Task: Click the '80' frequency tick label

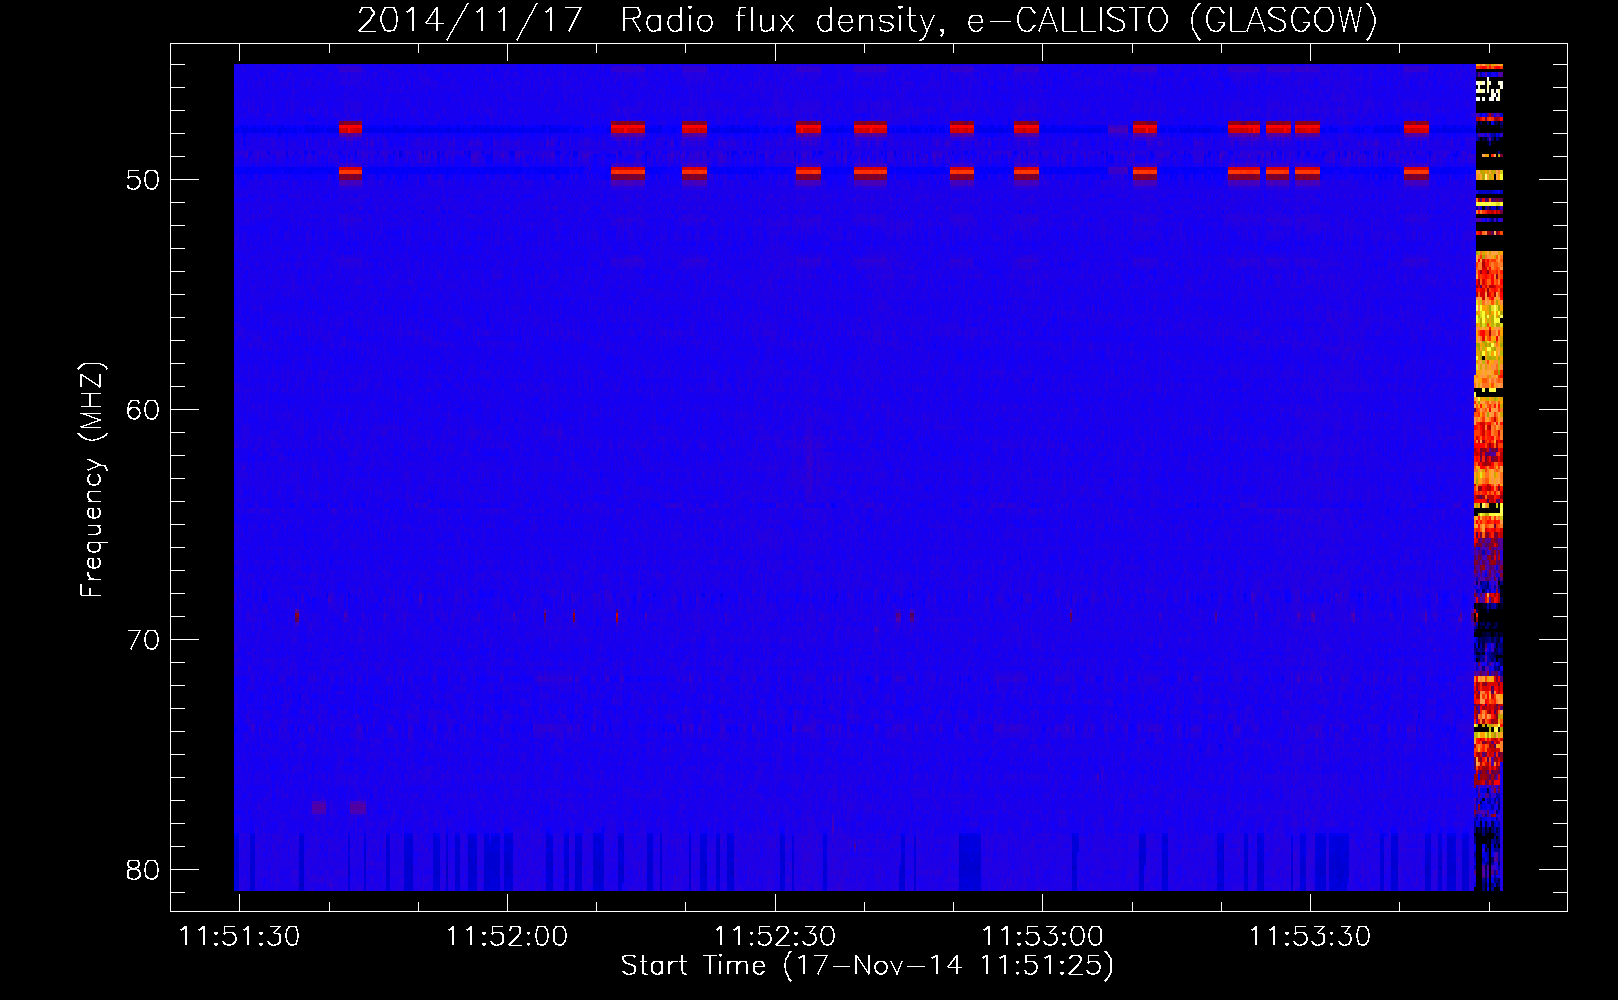Action: [x=143, y=870]
